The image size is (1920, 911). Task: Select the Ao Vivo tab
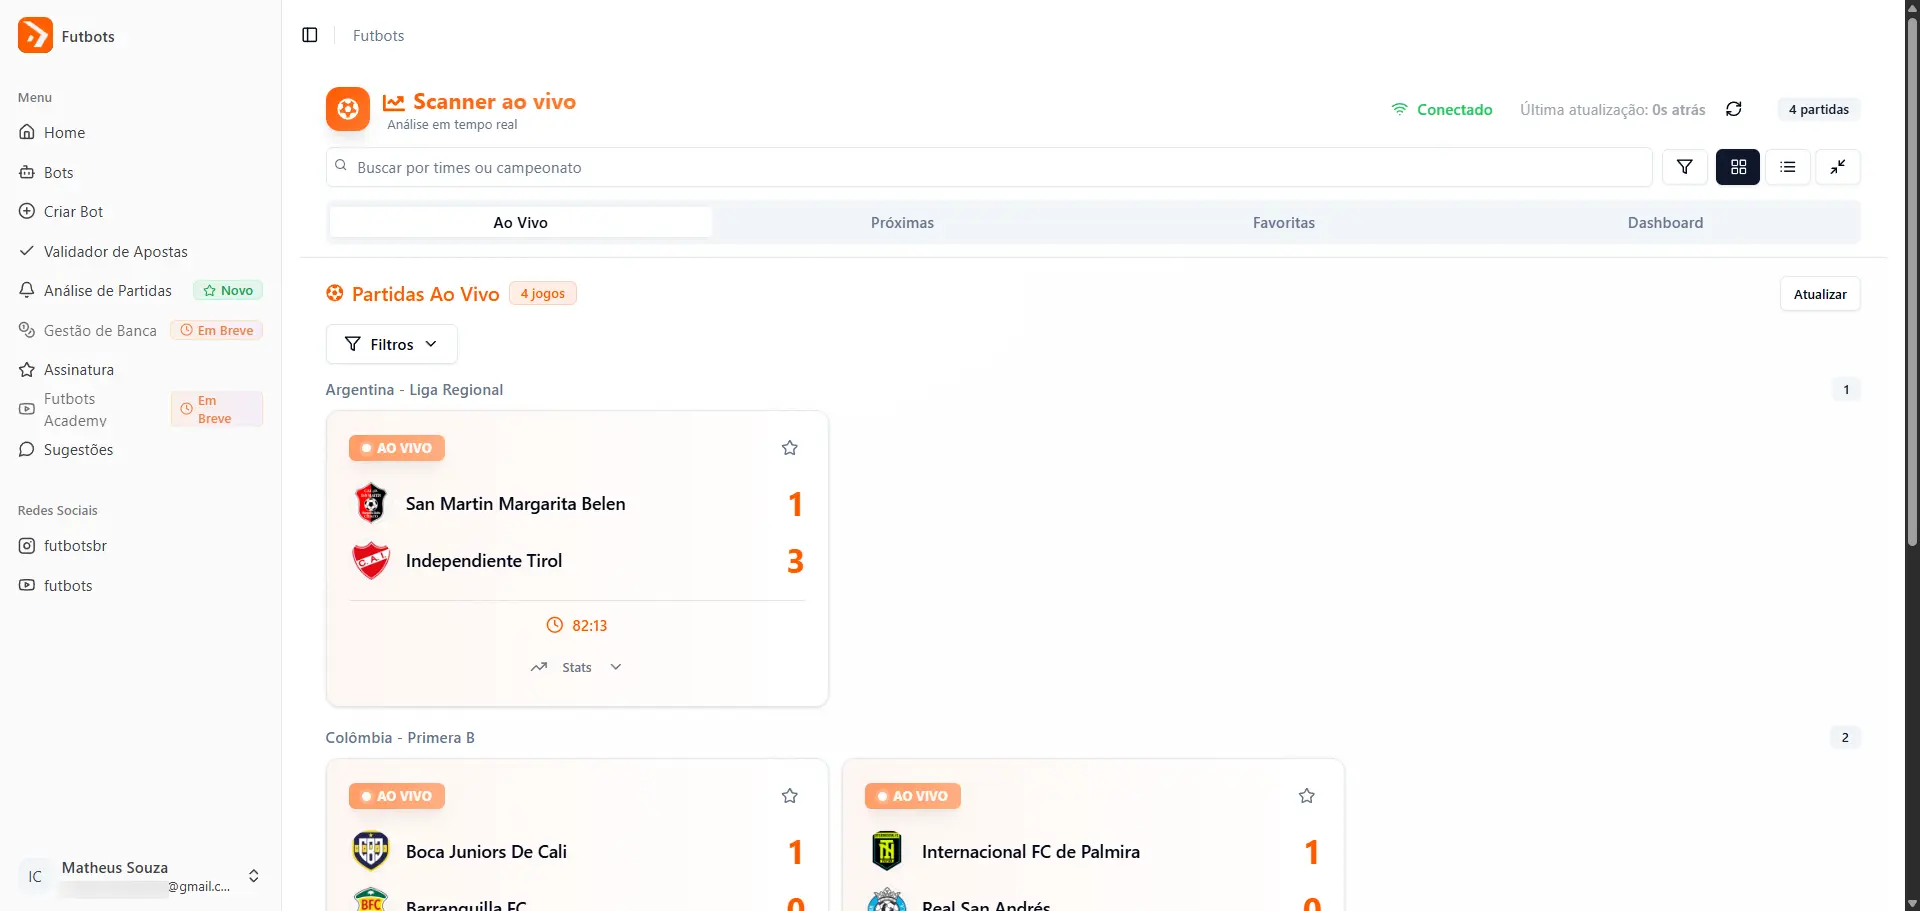pos(521,222)
